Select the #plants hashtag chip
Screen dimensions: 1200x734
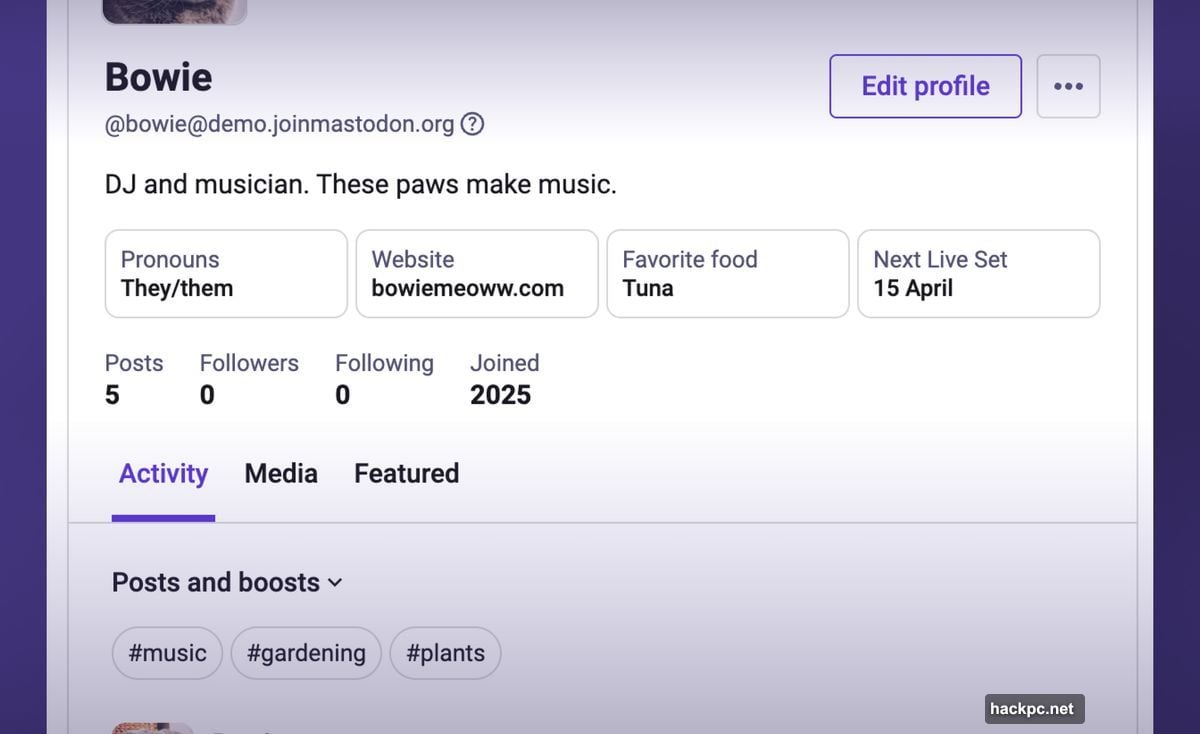[x=445, y=653]
